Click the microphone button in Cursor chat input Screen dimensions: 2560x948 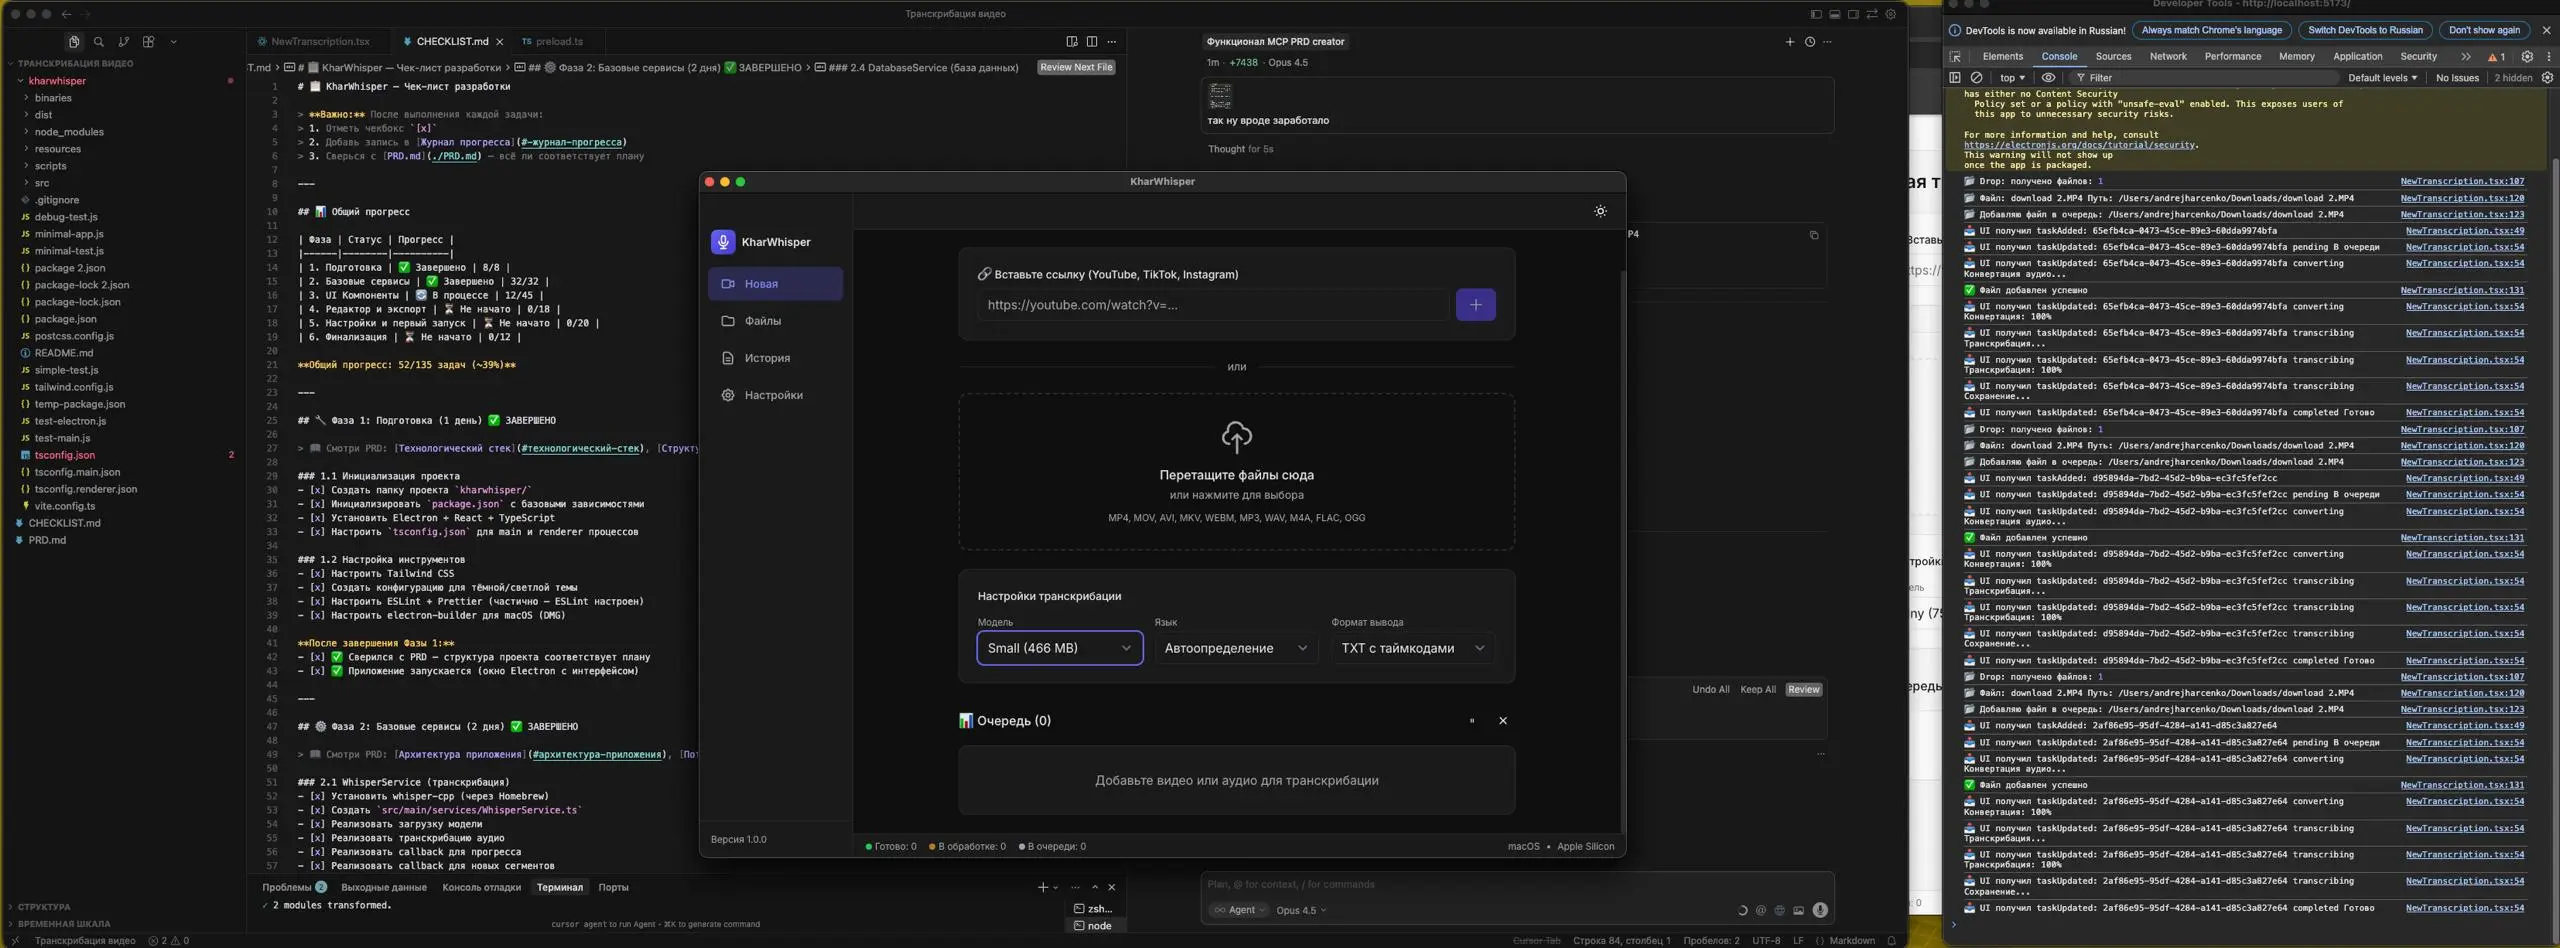pos(1820,910)
